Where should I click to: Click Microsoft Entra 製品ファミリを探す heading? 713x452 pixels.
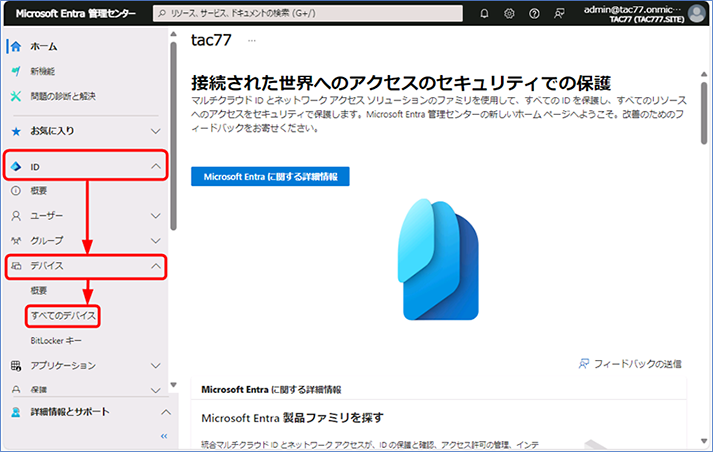(292, 418)
